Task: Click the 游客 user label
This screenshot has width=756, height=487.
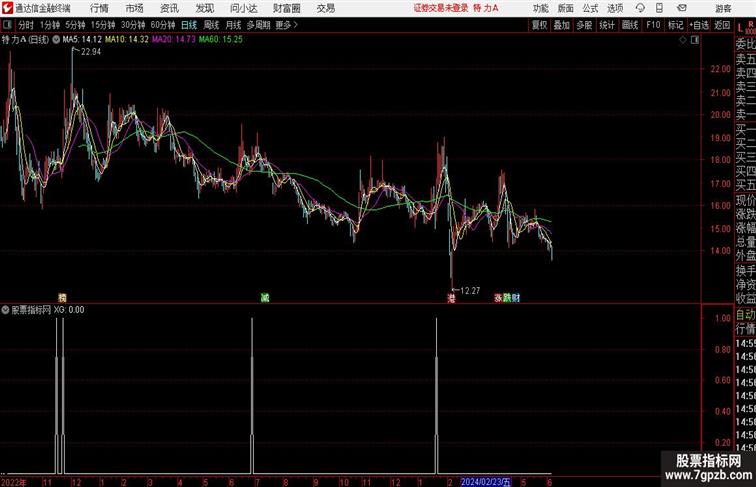Action: tap(723, 8)
